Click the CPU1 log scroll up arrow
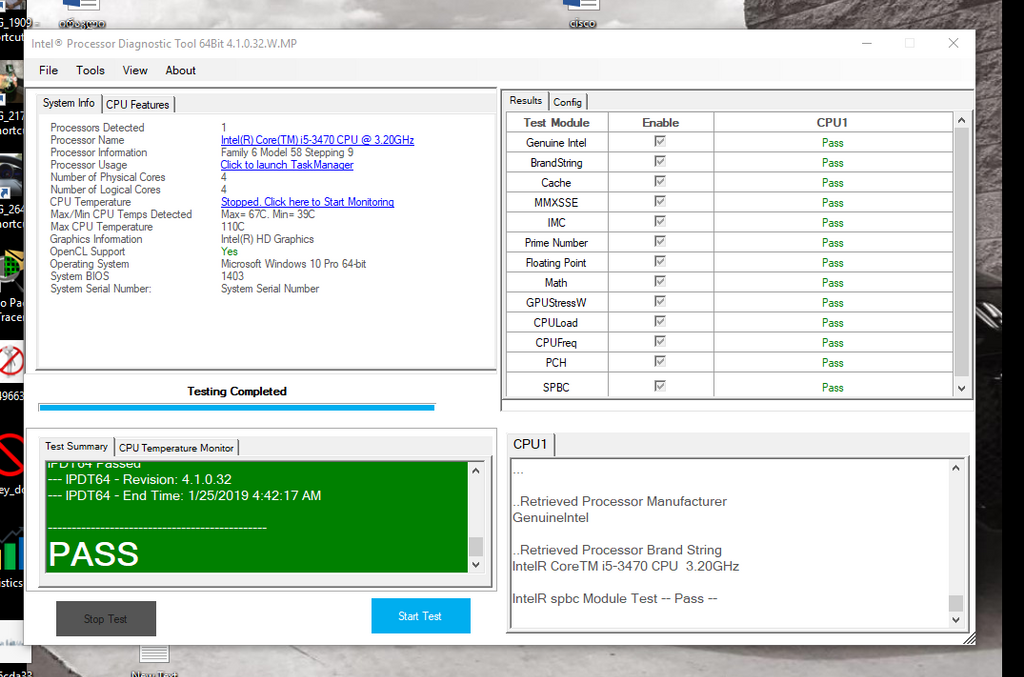 956,468
